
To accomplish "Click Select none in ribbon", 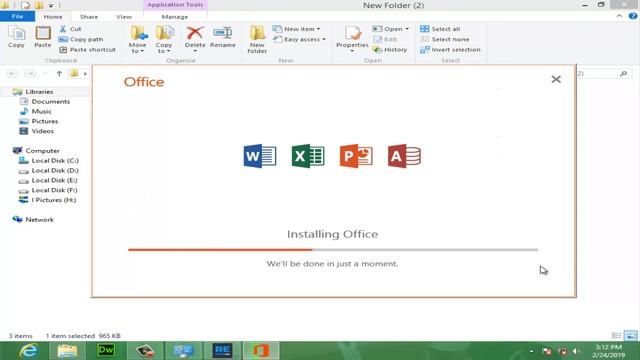I will click(444, 39).
